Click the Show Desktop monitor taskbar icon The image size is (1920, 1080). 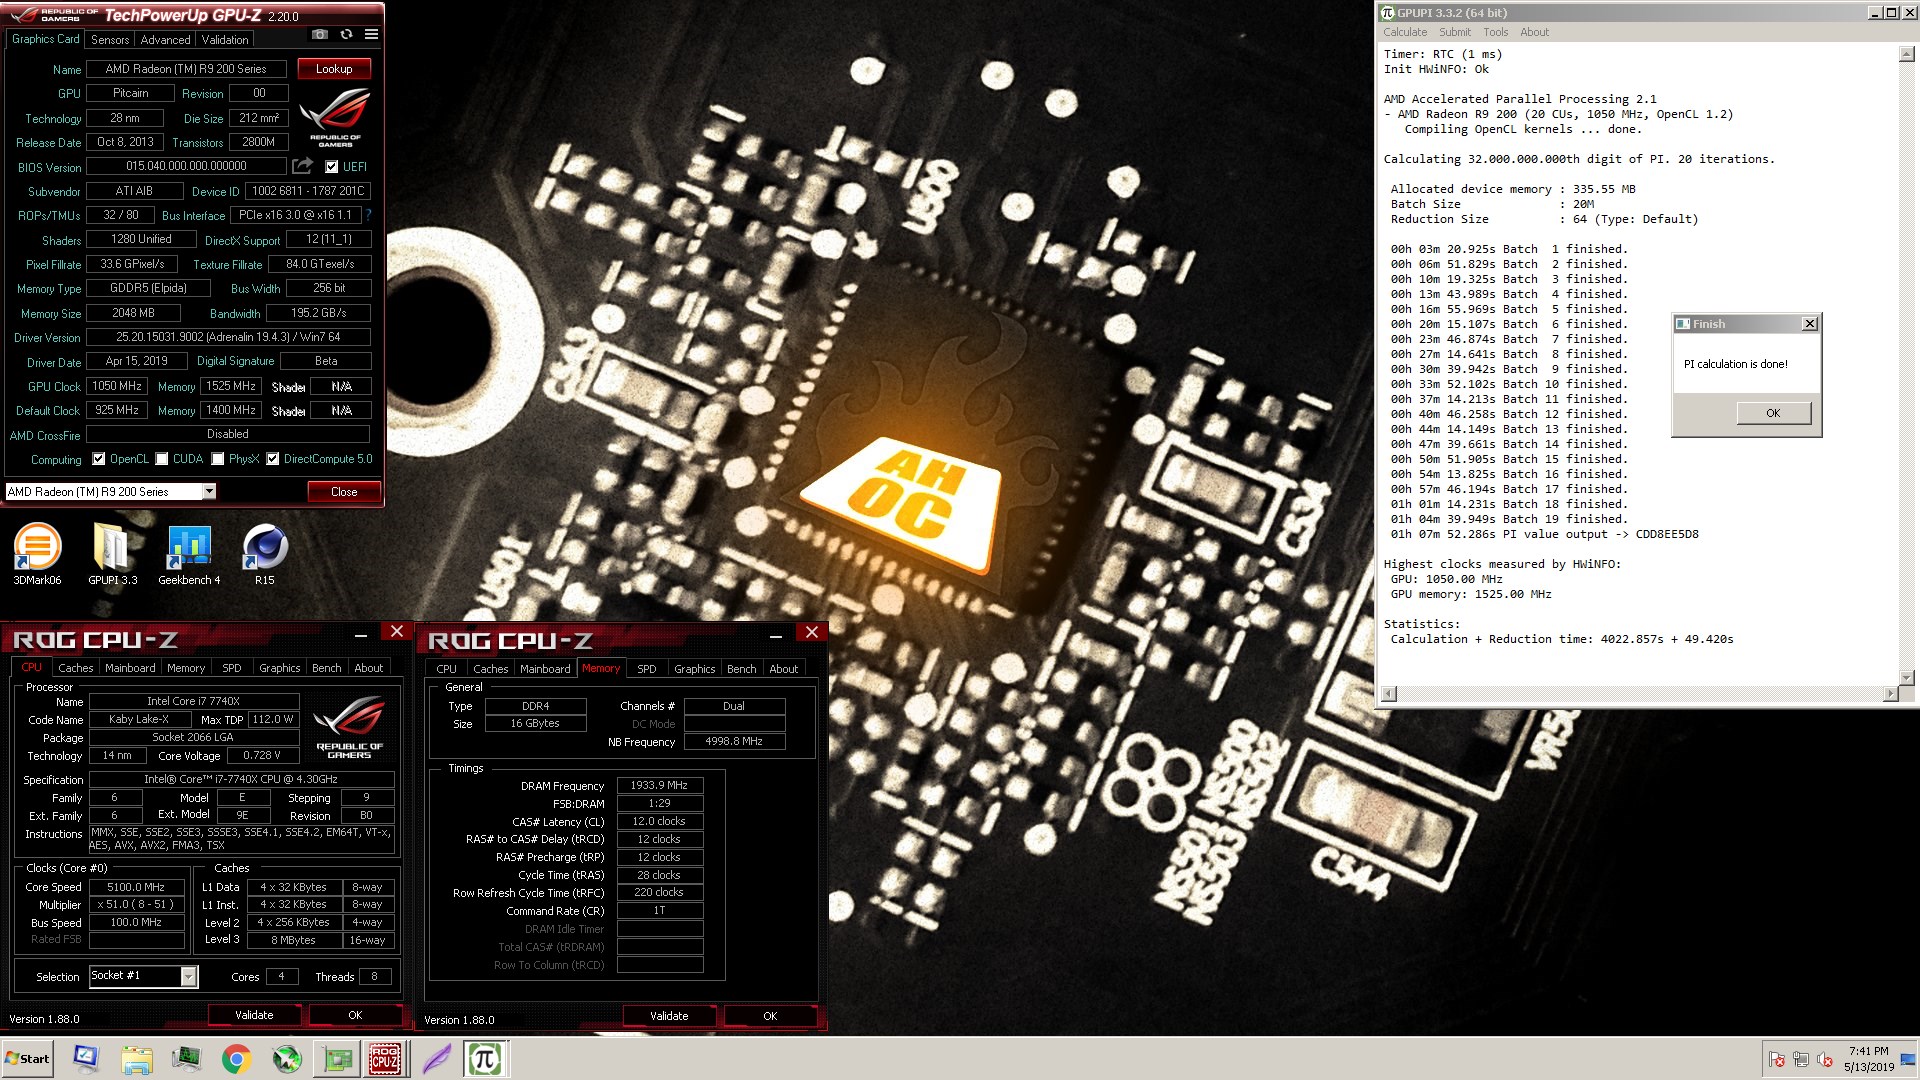[x=86, y=1058]
